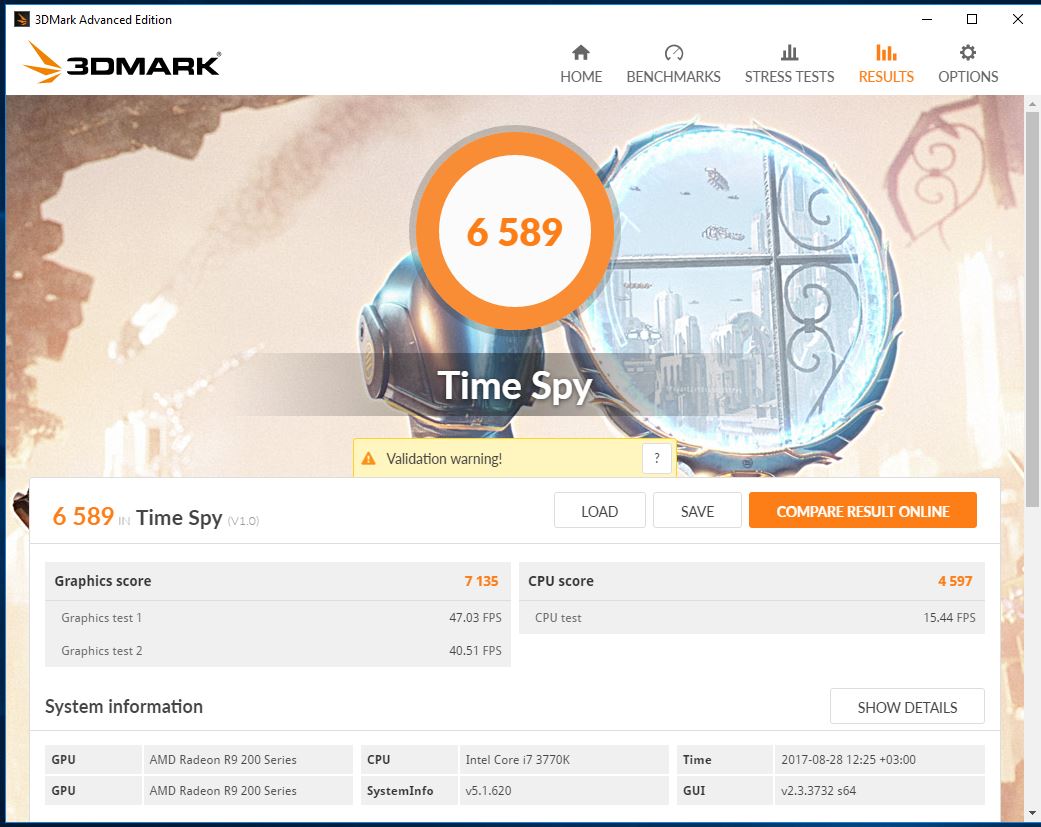Open the validation warning help question mark
The width and height of the screenshot is (1041, 827).
657,458
